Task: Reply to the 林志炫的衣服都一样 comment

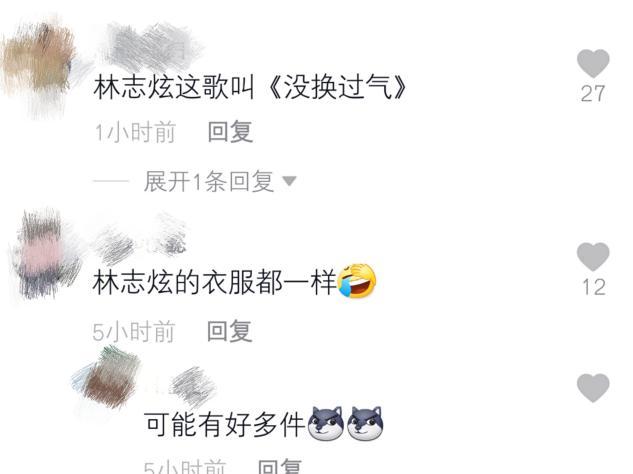Action: tap(230, 331)
